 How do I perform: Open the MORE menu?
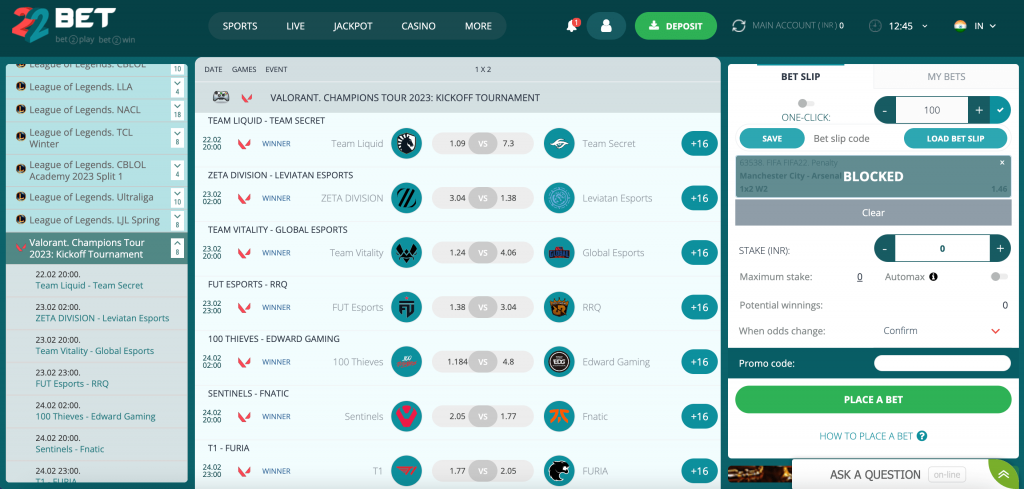pos(478,26)
